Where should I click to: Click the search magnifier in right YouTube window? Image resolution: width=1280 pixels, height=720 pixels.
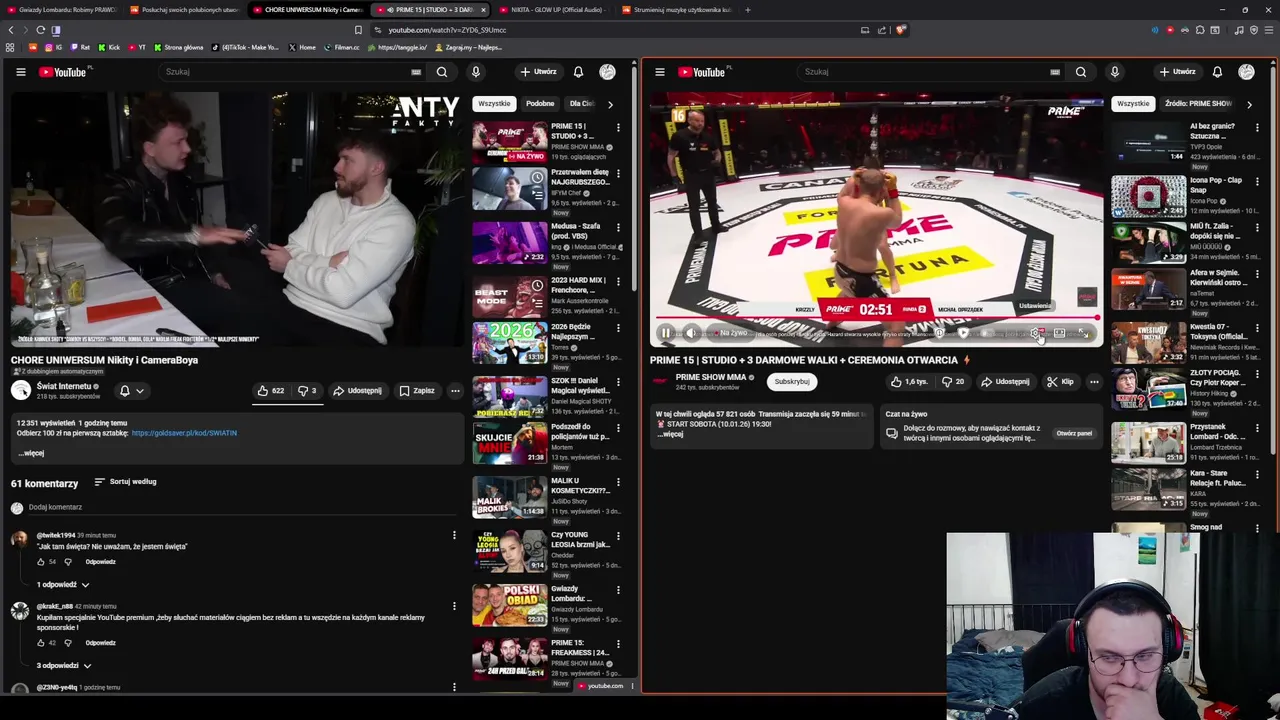point(1081,72)
